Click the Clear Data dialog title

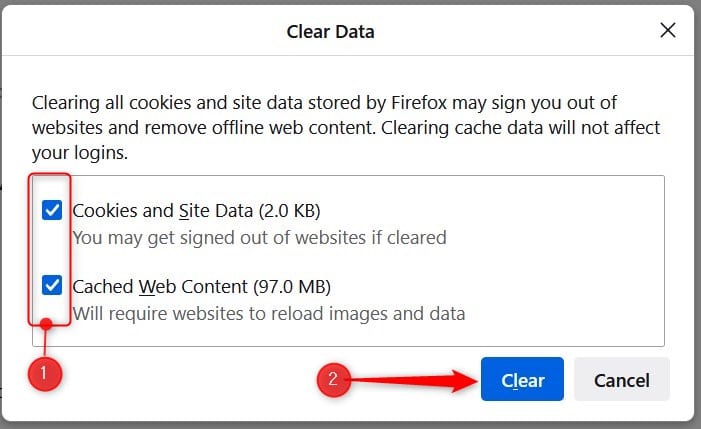330,32
